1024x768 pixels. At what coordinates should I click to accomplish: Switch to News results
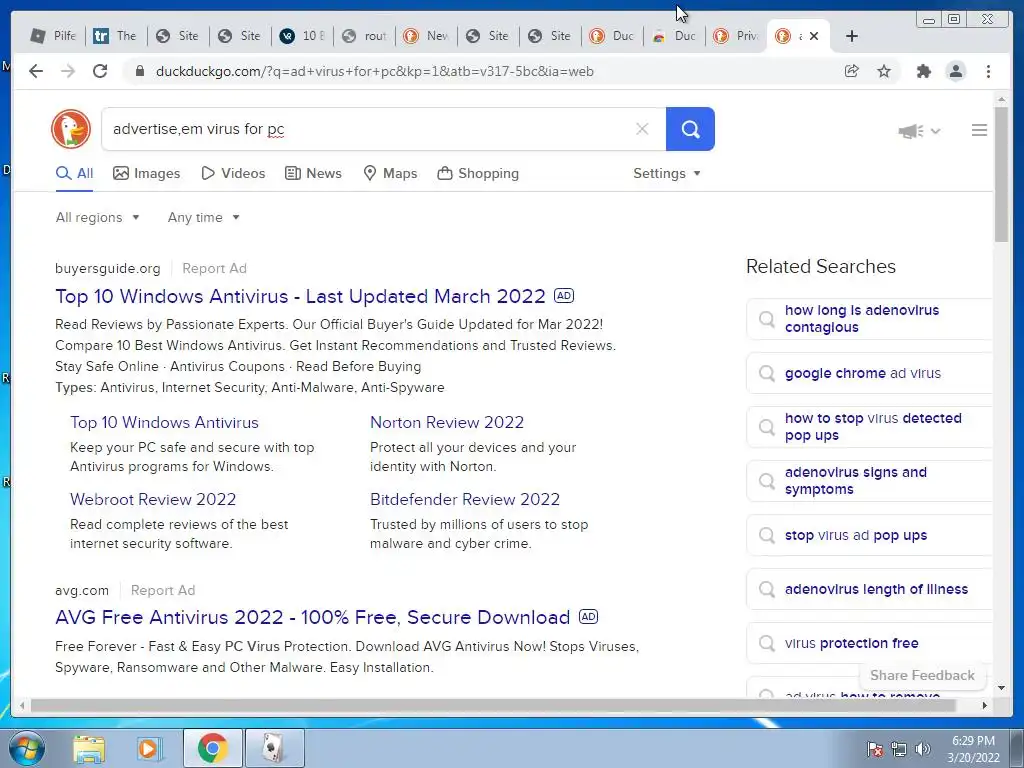click(x=313, y=173)
